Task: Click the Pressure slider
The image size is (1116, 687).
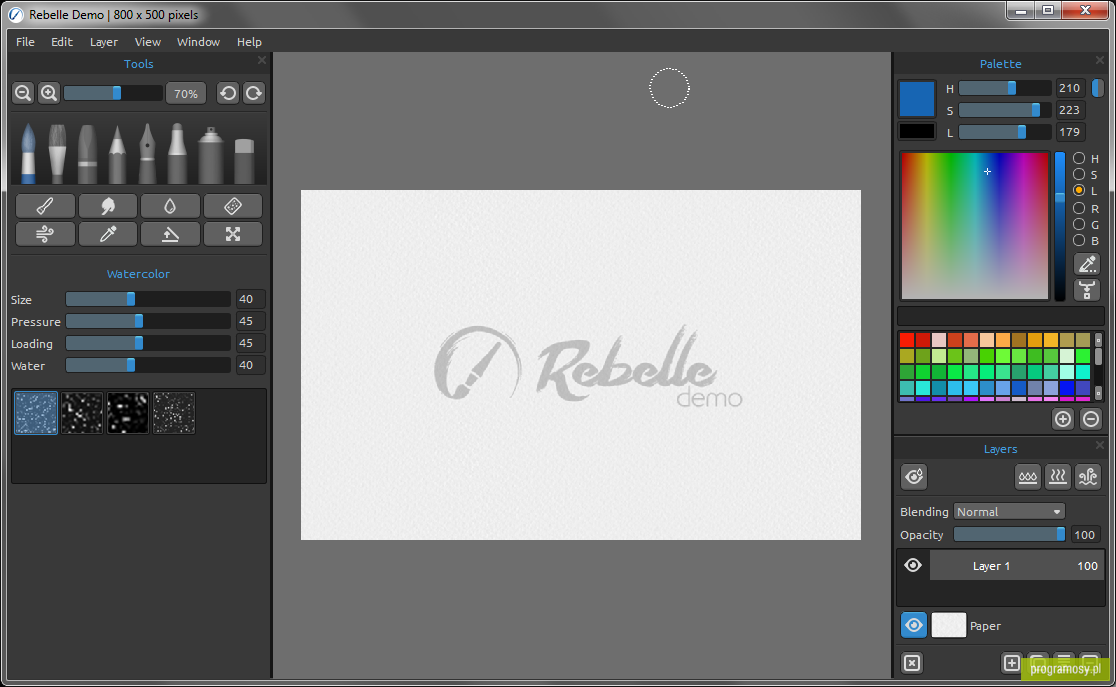Action: point(148,321)
